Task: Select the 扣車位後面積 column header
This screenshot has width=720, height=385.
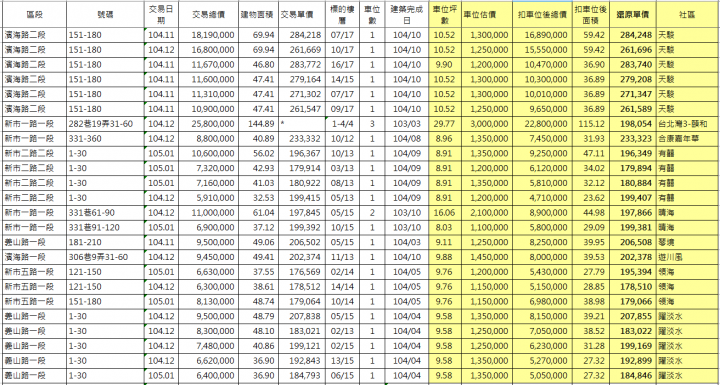Action: (x=591, y=15)
